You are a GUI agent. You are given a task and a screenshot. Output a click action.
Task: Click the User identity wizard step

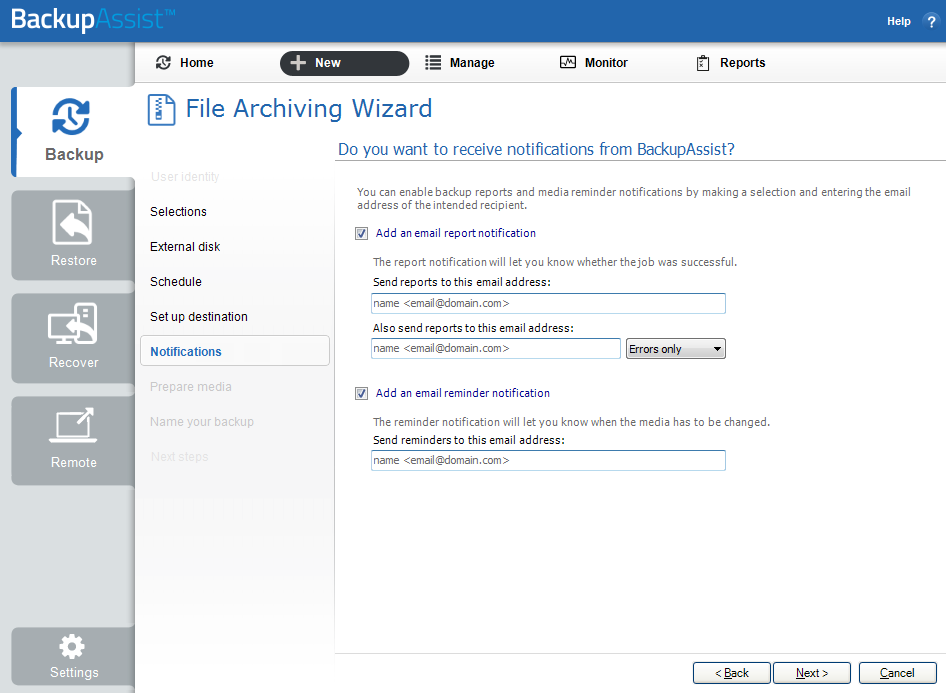(185, 177)
